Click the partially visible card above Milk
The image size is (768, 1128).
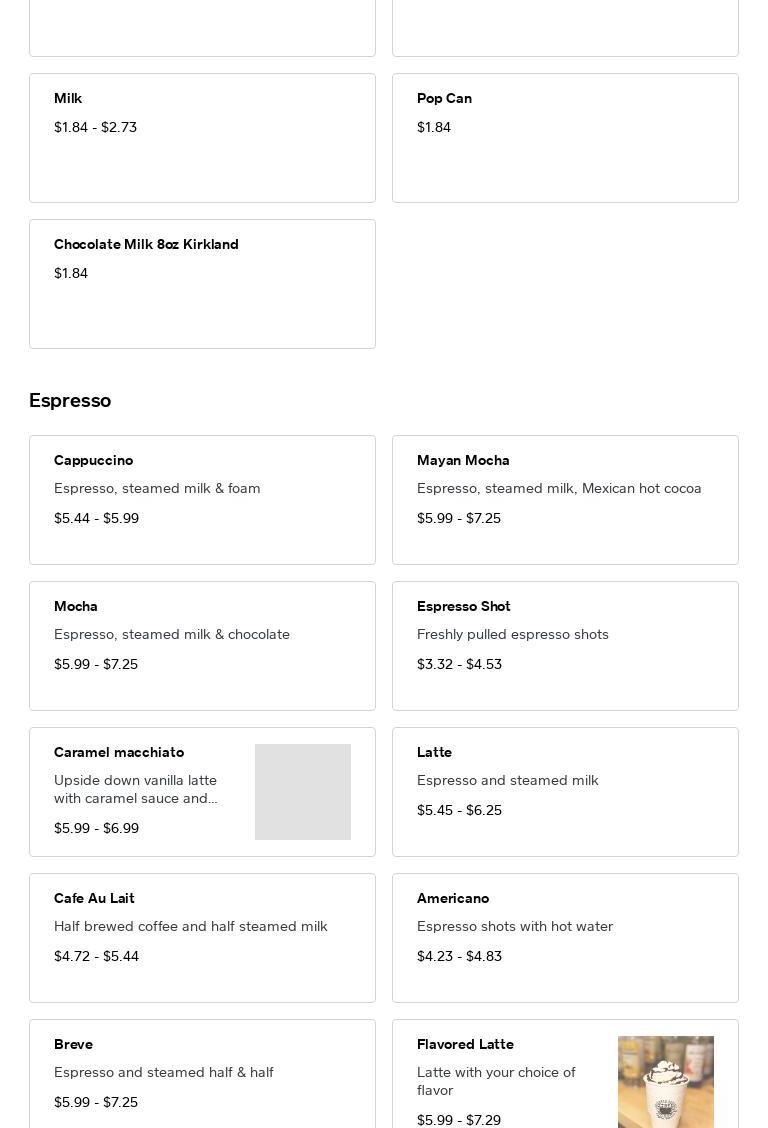click(202, 28)
